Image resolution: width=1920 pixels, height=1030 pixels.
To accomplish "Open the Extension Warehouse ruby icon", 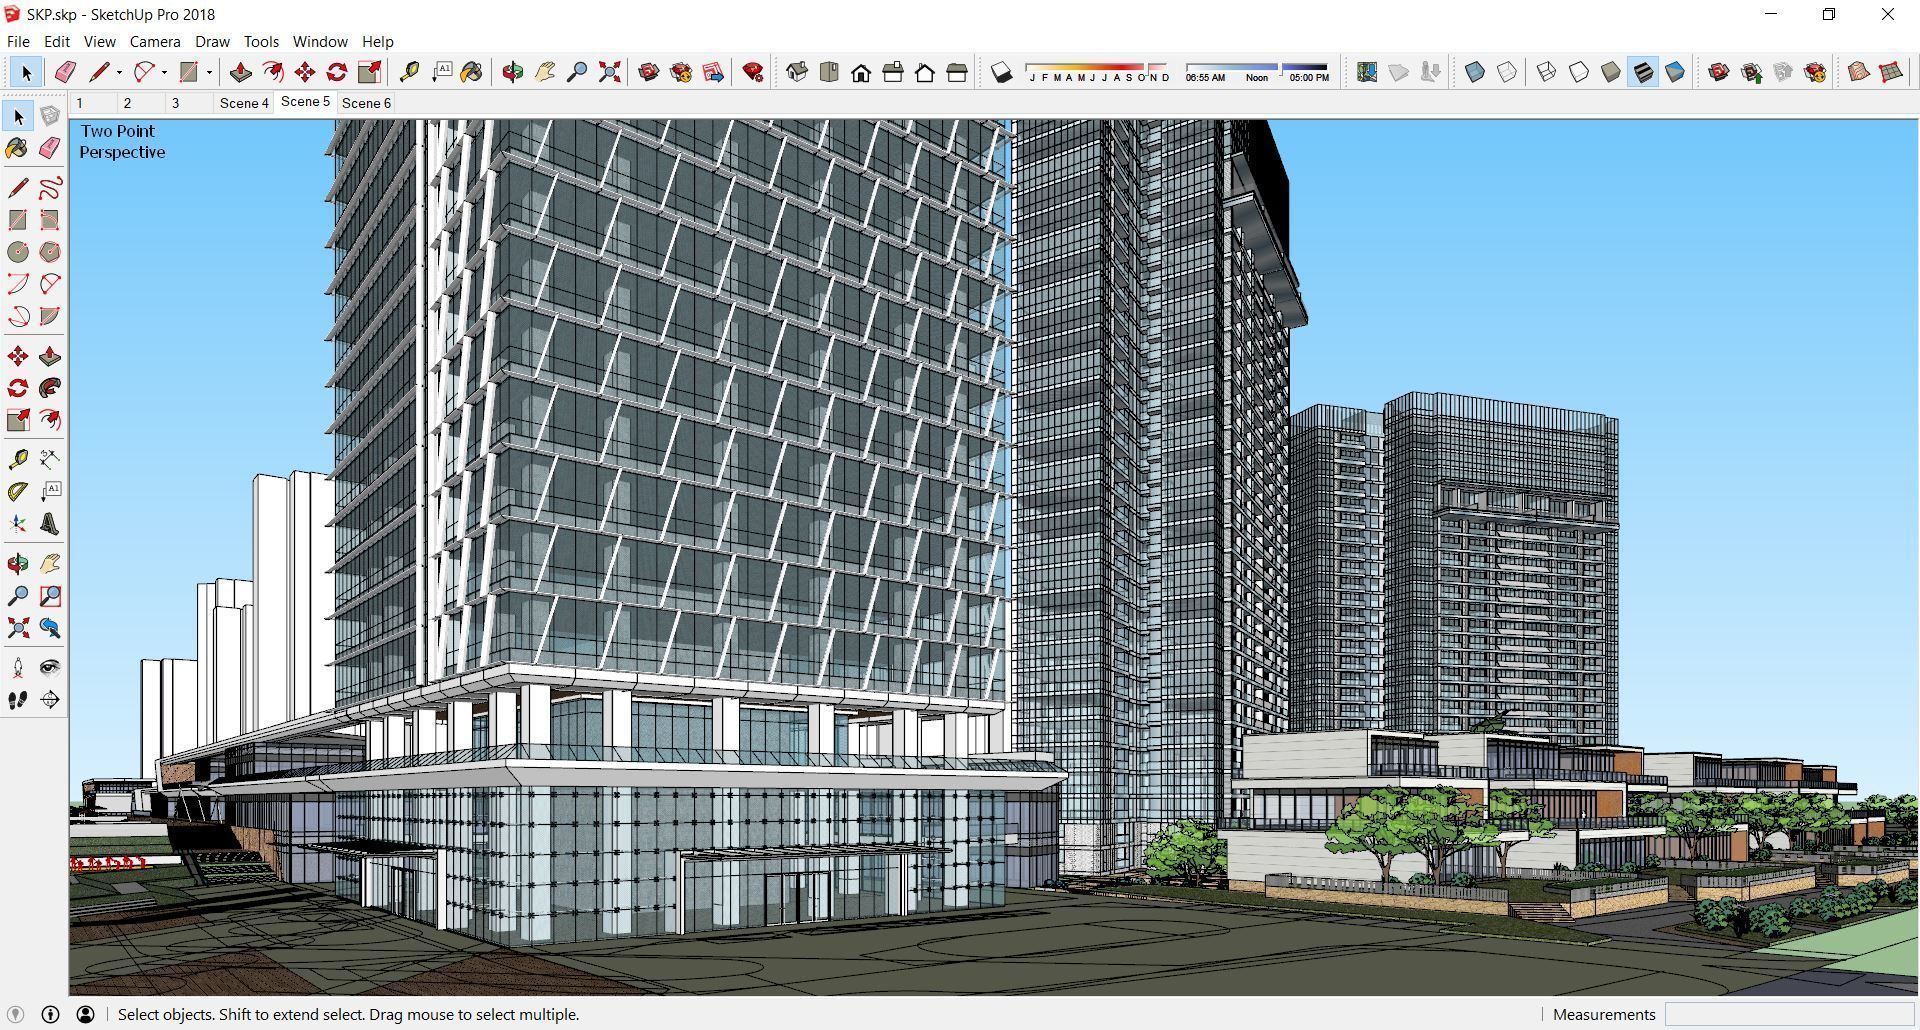I will [753, 72].
